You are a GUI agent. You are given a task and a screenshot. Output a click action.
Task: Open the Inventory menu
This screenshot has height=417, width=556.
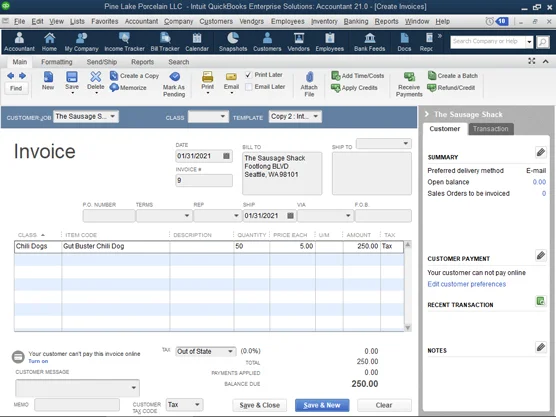324,21
